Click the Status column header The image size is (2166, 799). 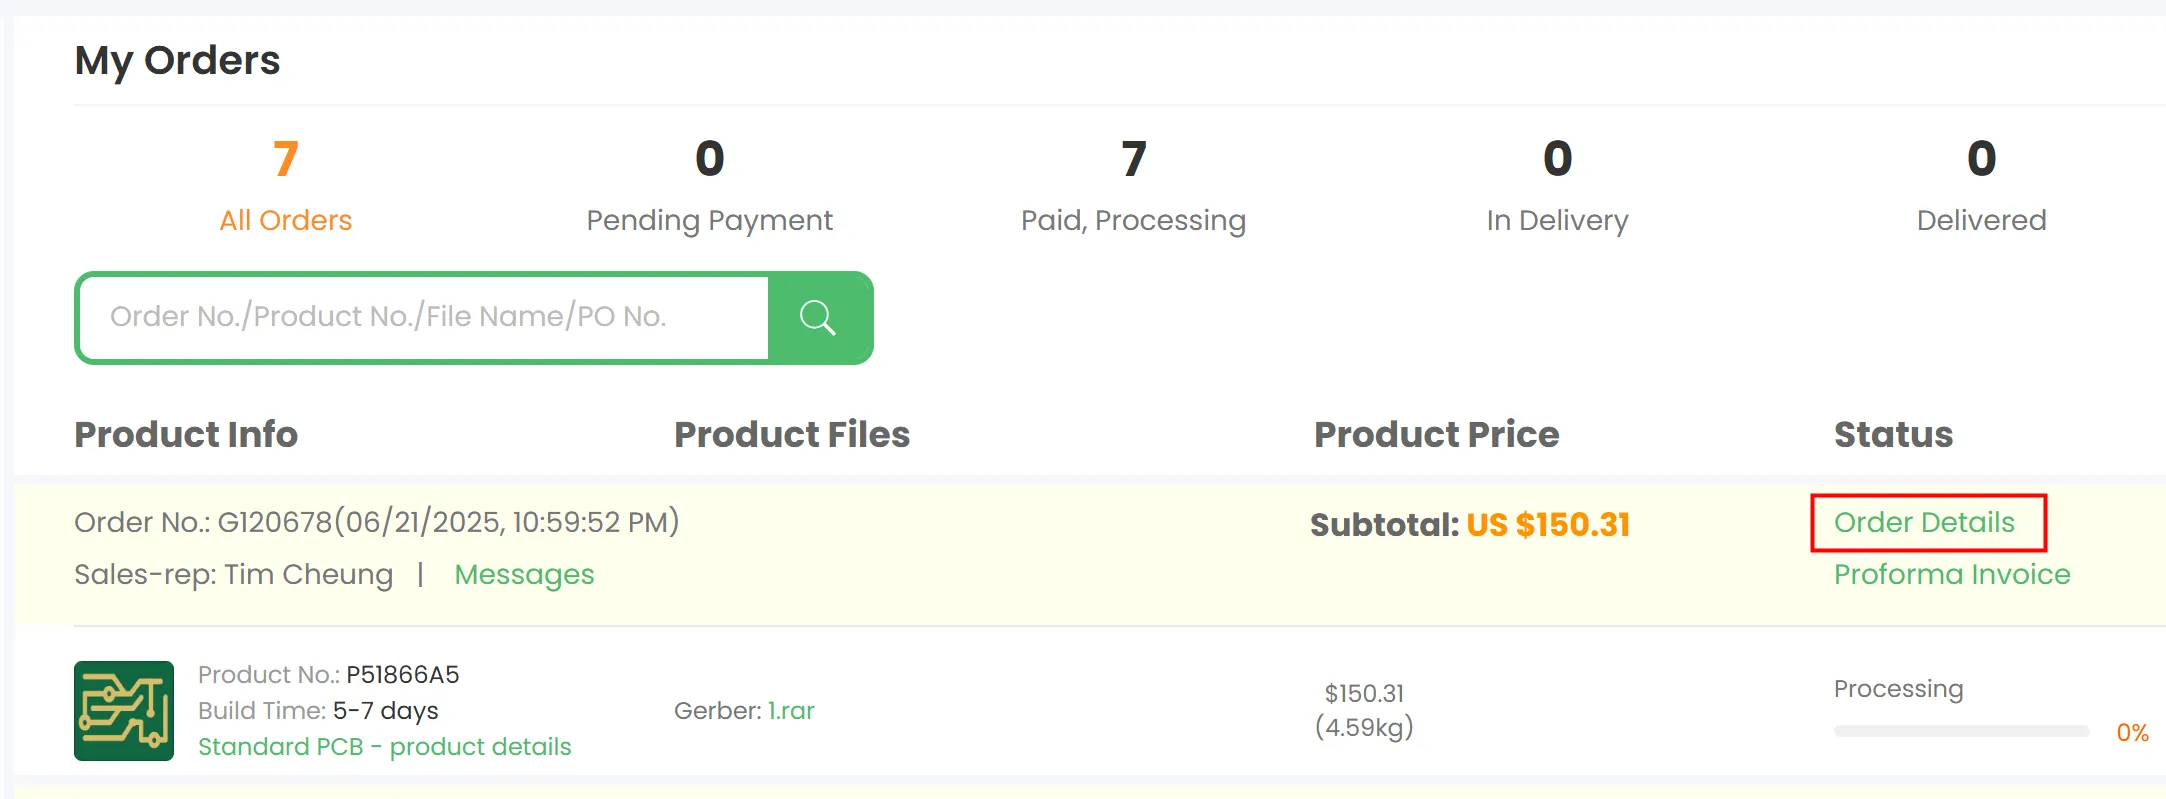(1893, 435)
